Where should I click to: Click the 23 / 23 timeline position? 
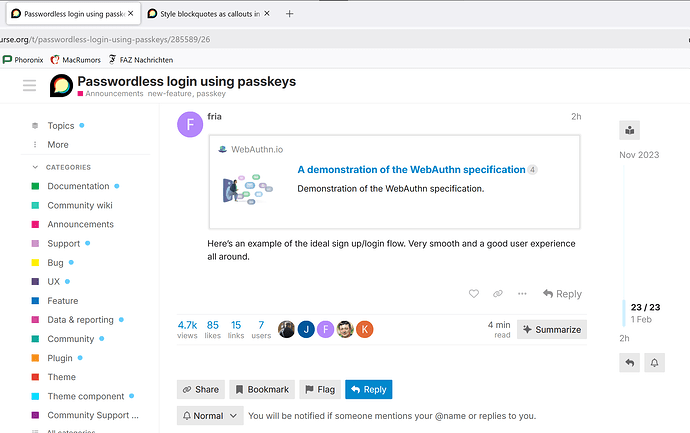tap(645, 307)
